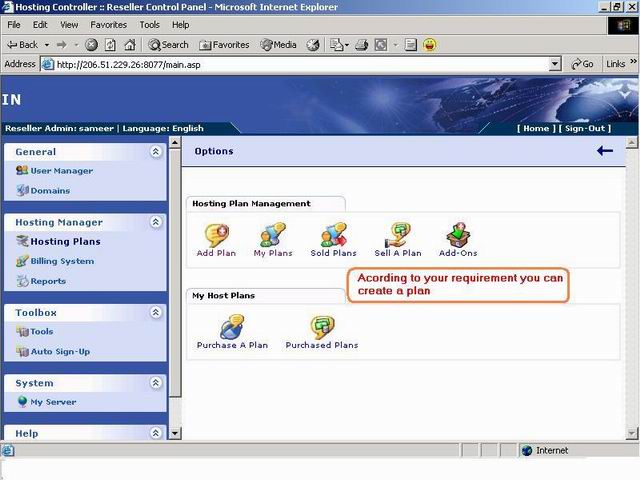Image resolution: width=640 pixels, height=480 pixels.
Task: Open the My Plans icon
Action: tap(273, 235)
